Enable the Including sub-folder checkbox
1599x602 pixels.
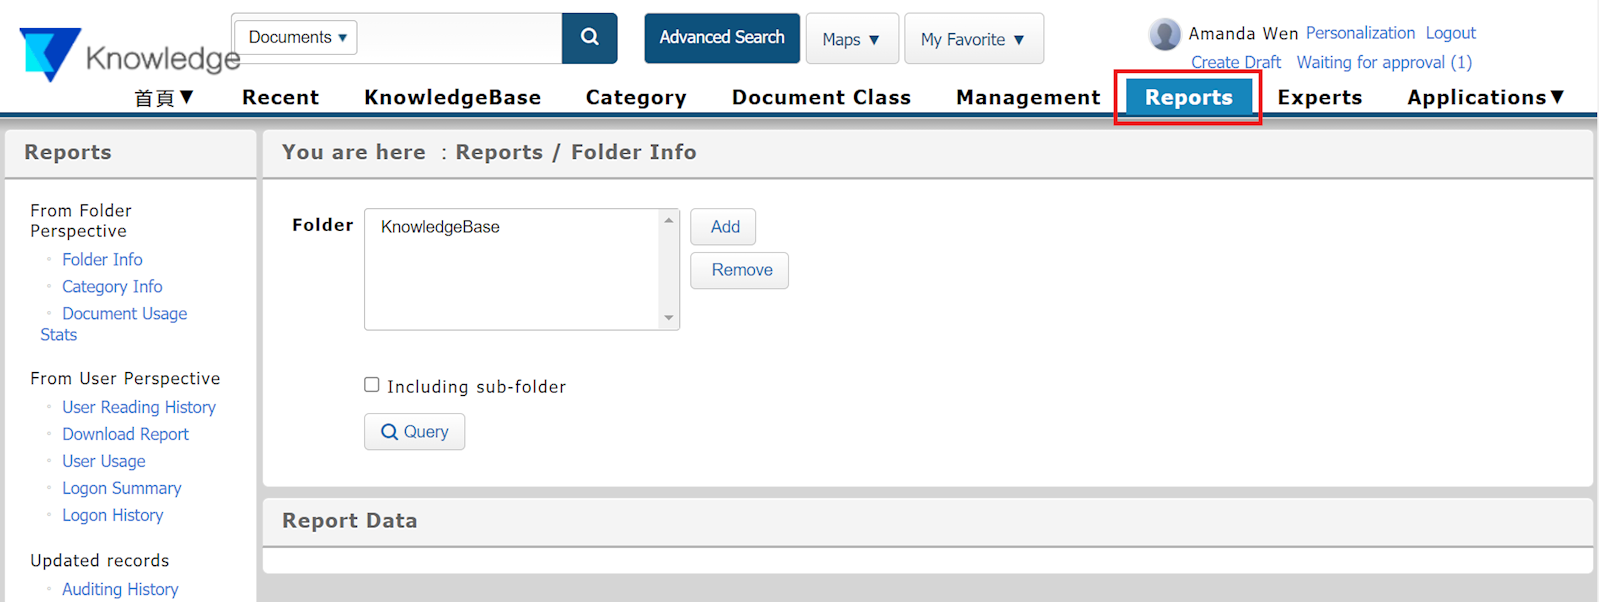tap(372, 385)
